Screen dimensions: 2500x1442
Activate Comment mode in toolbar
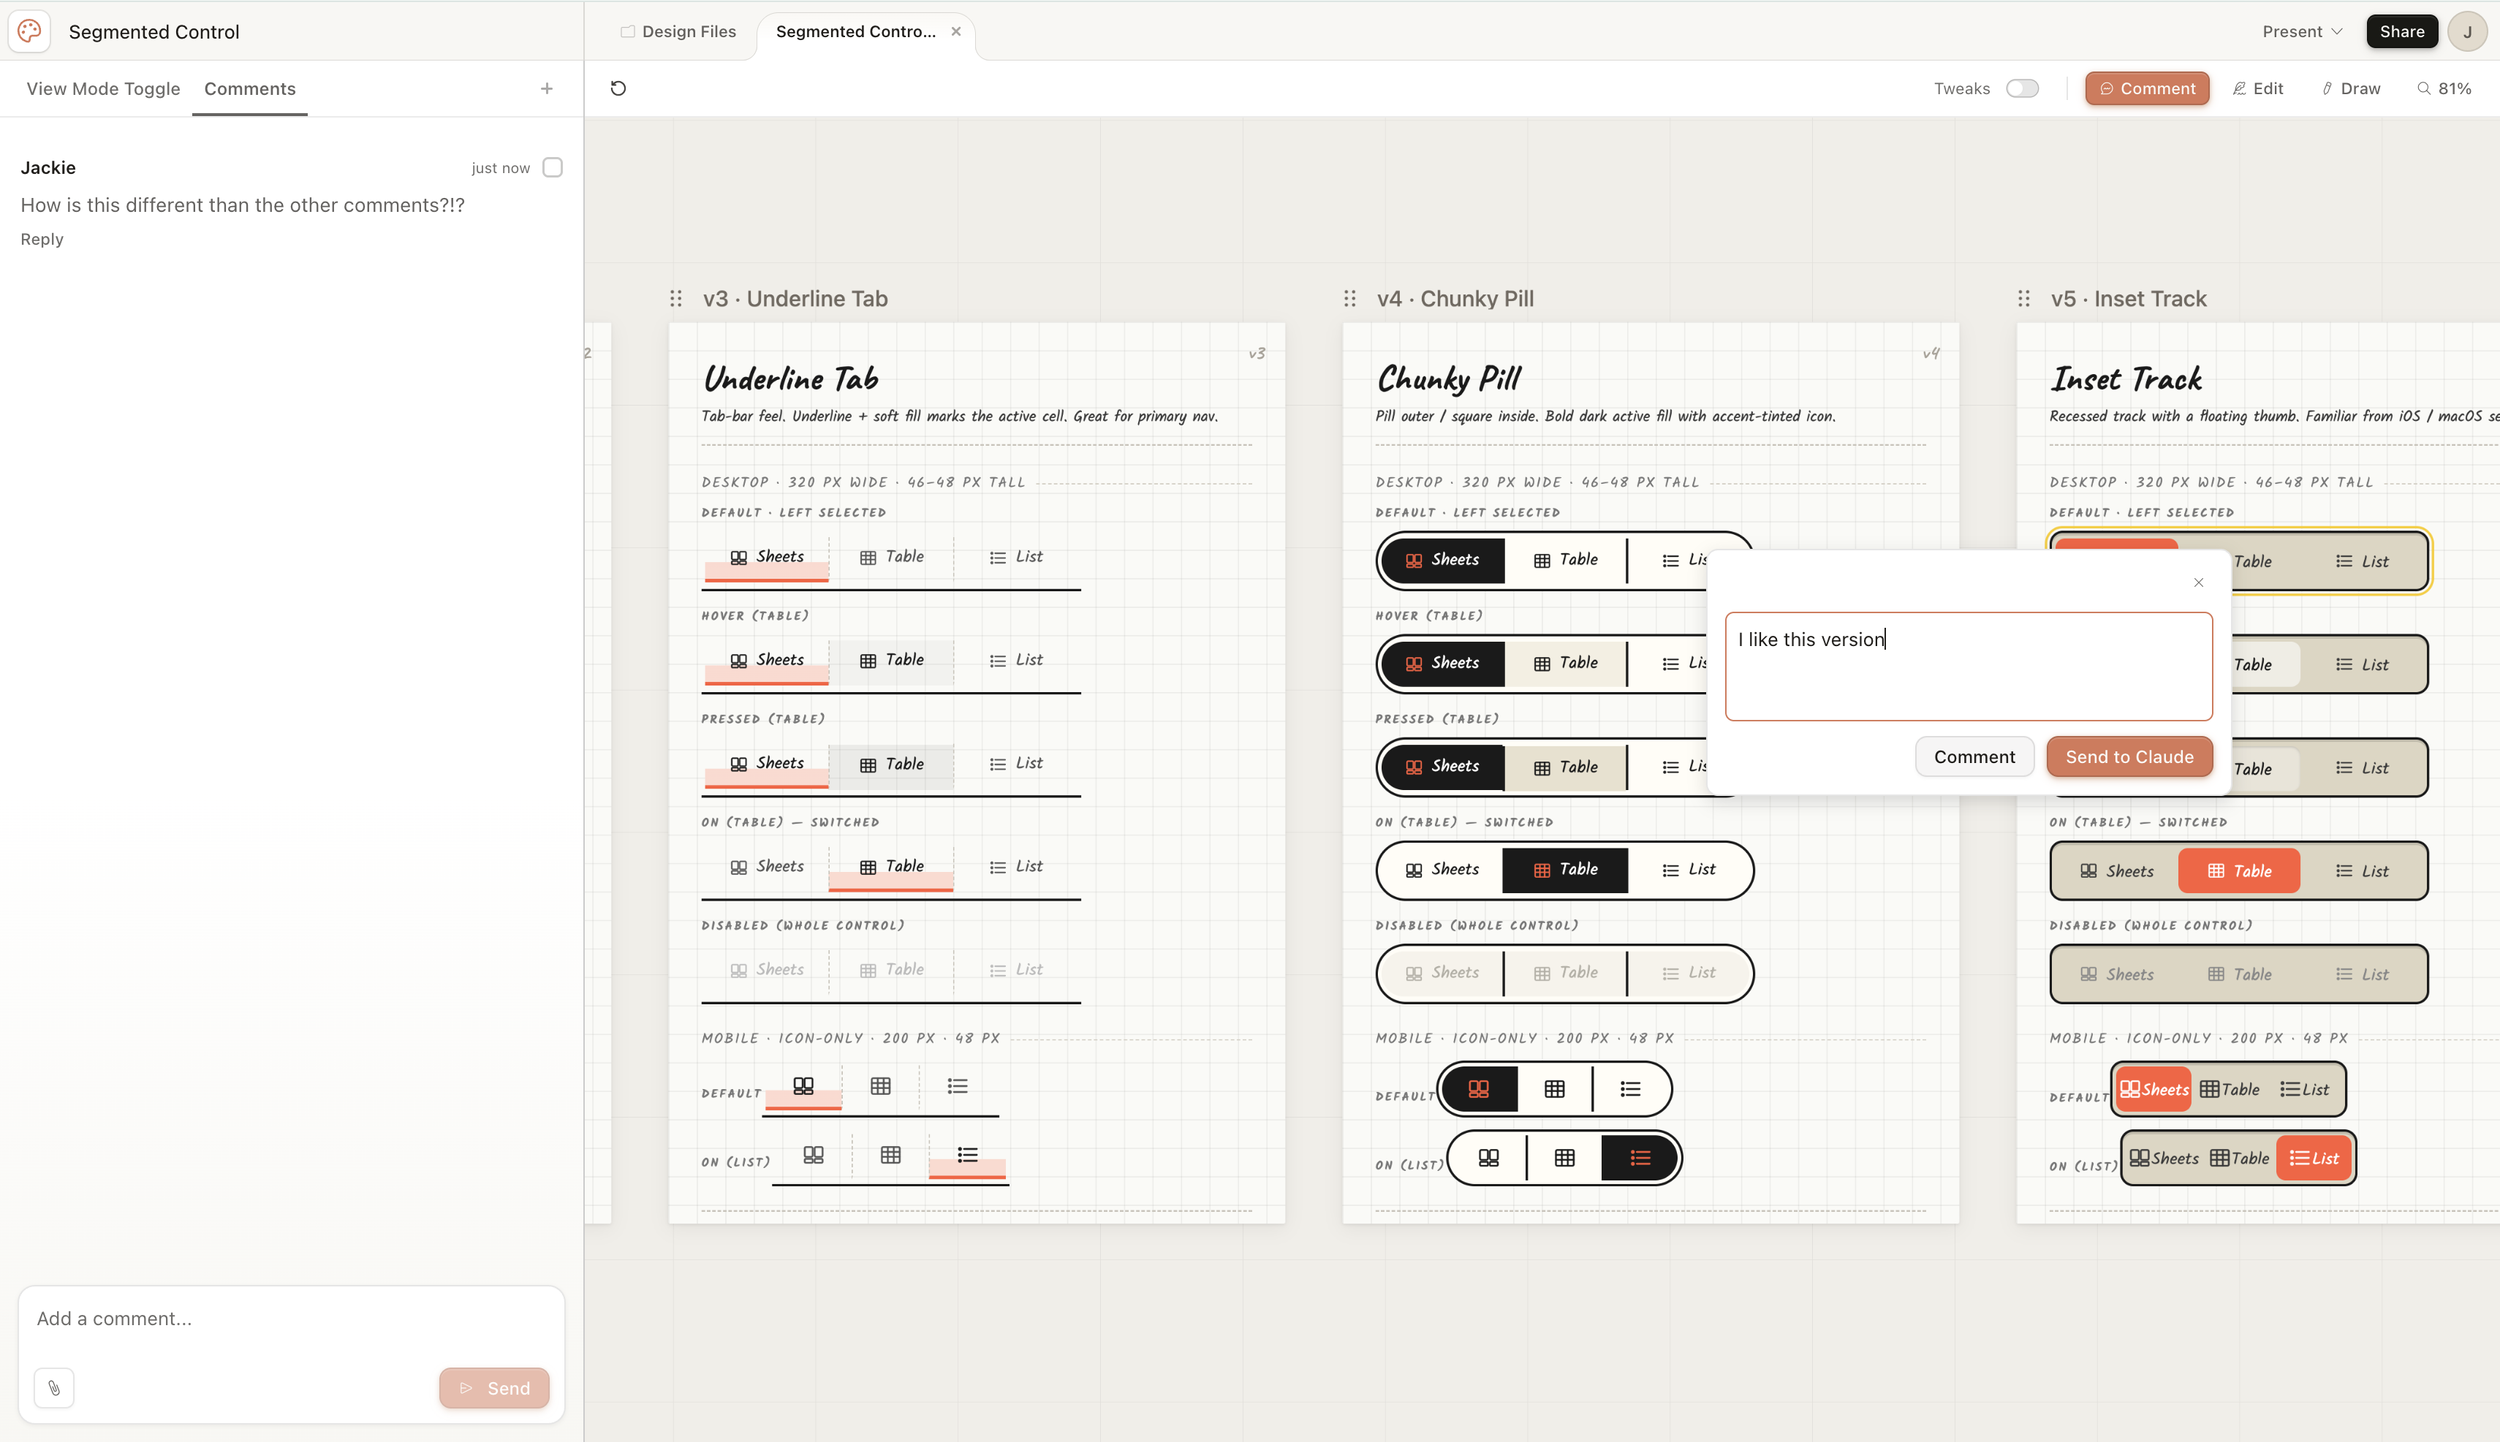coord(2147,88)
